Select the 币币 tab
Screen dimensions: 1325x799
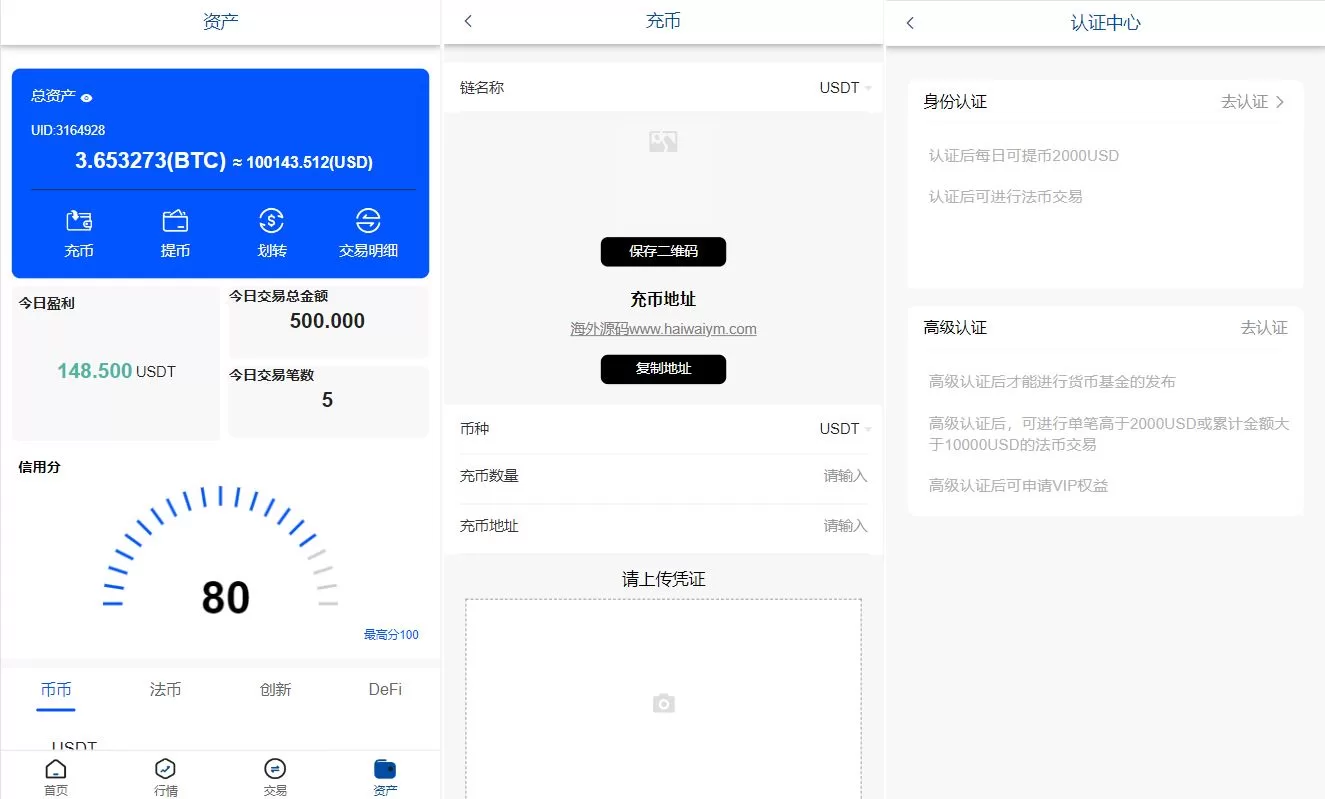(x=56, y=689)
